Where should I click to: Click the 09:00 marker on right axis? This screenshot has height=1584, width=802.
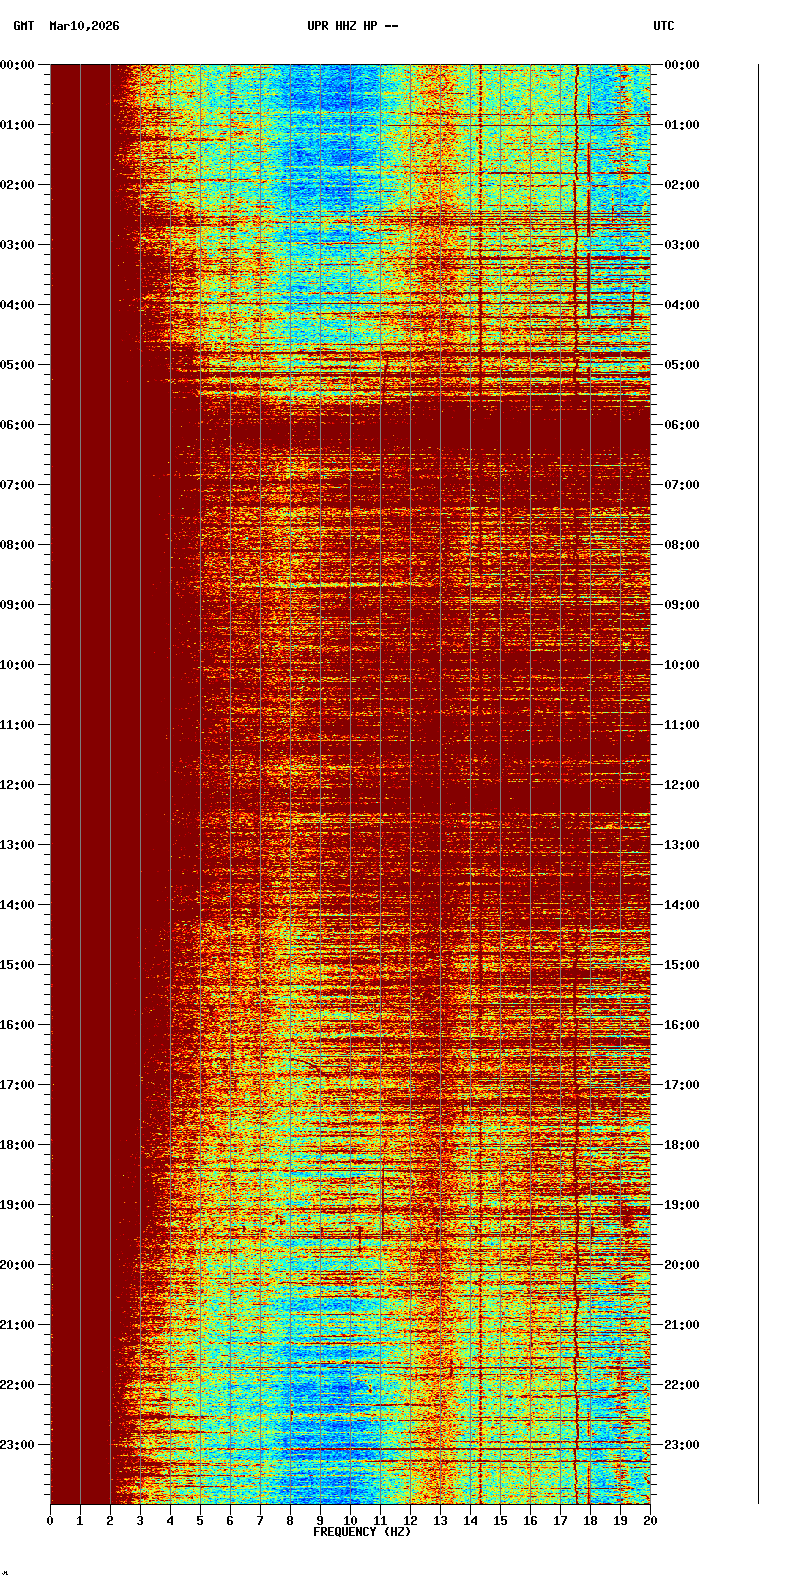pyautogui.click(x=682, y=605)
